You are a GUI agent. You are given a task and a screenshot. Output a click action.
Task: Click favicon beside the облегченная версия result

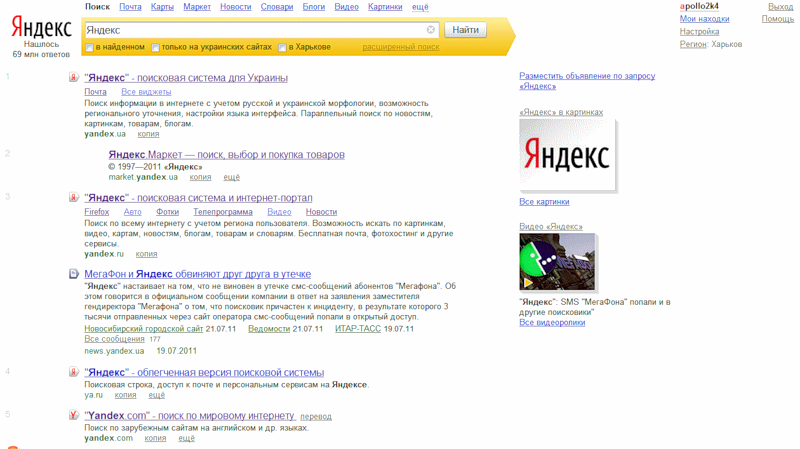click(x=74, y=372)
